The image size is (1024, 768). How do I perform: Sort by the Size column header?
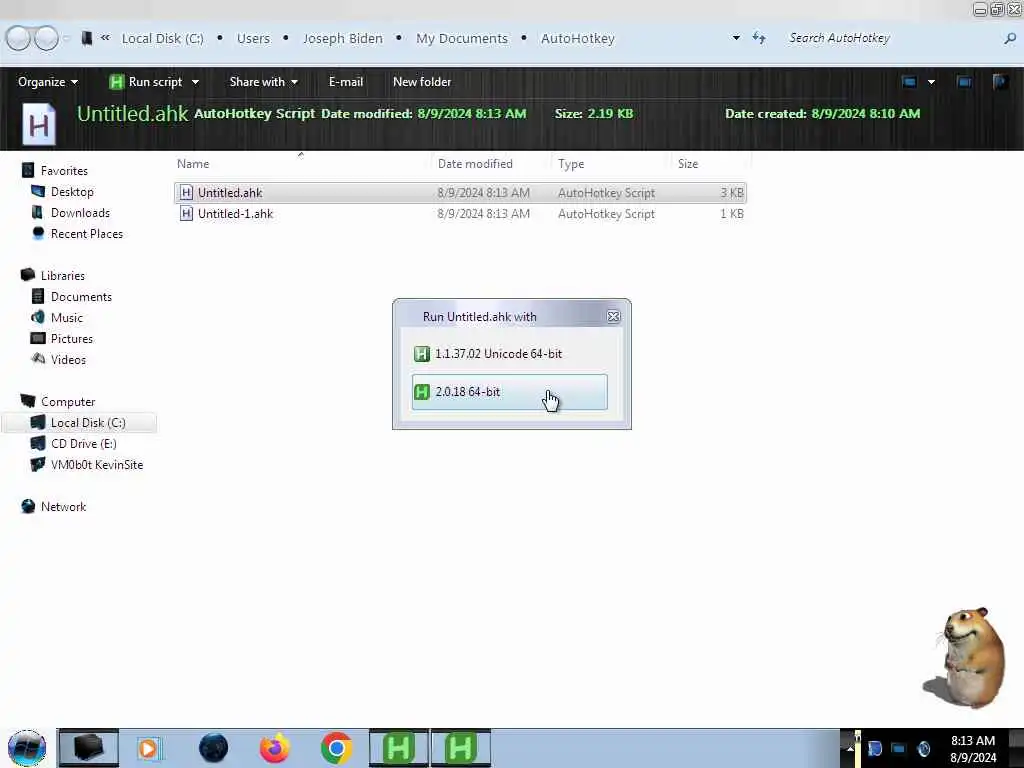(x=688, y=164)
